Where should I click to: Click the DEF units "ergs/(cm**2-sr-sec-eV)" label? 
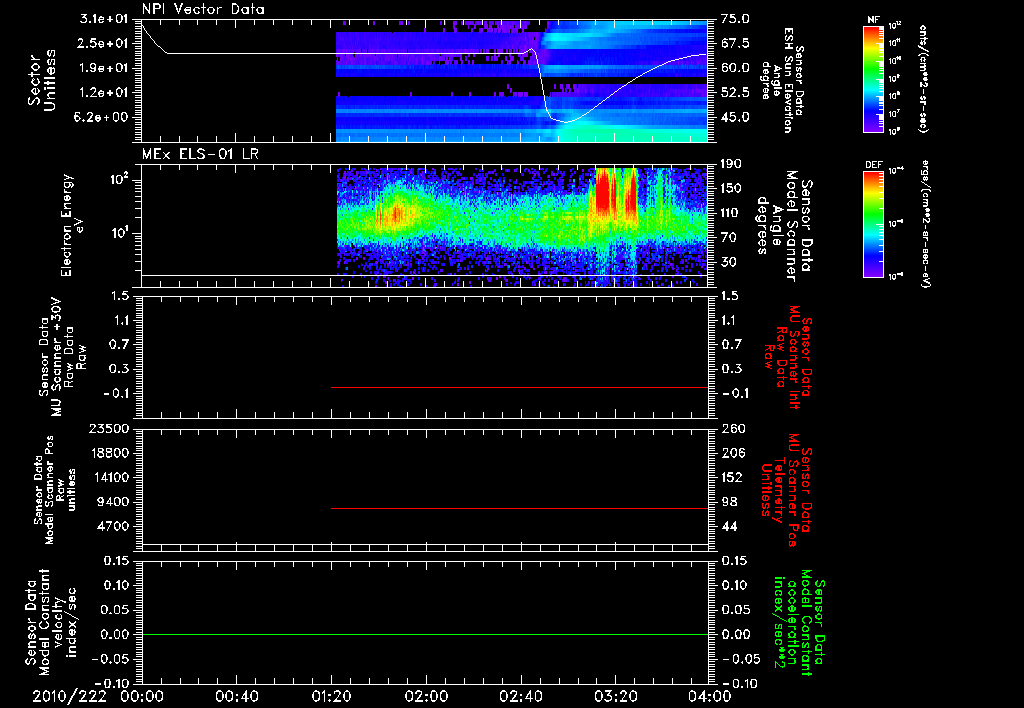(x=924, y=224)
